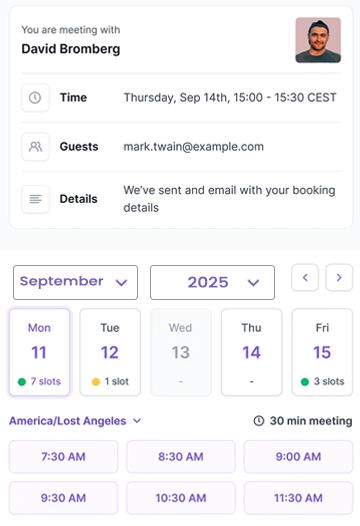Click David Bromberg's profile photo
This screenshot has width=360, height=526.
click(x=318, y=40)
